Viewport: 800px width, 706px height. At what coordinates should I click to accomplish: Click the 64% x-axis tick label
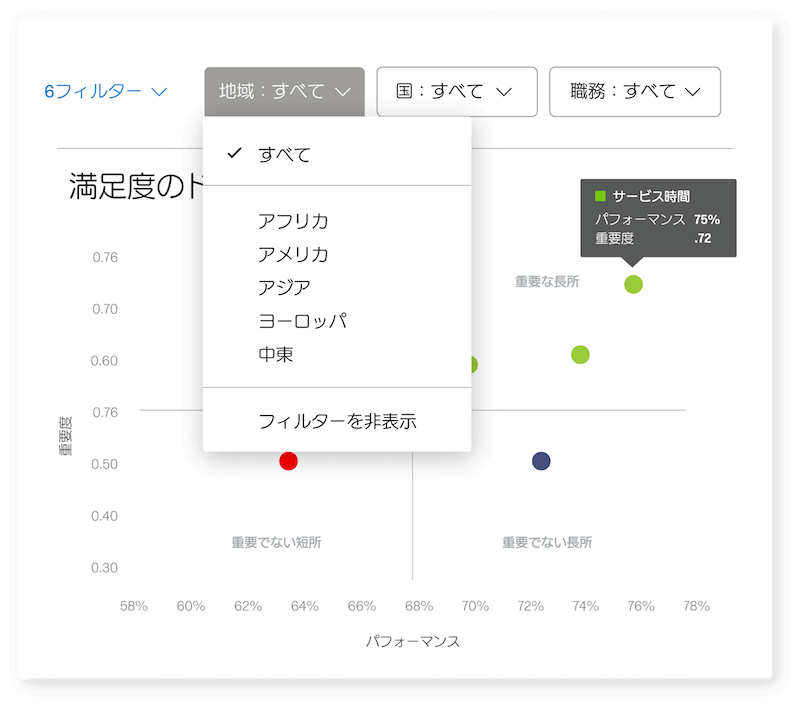tap(305, 606)
